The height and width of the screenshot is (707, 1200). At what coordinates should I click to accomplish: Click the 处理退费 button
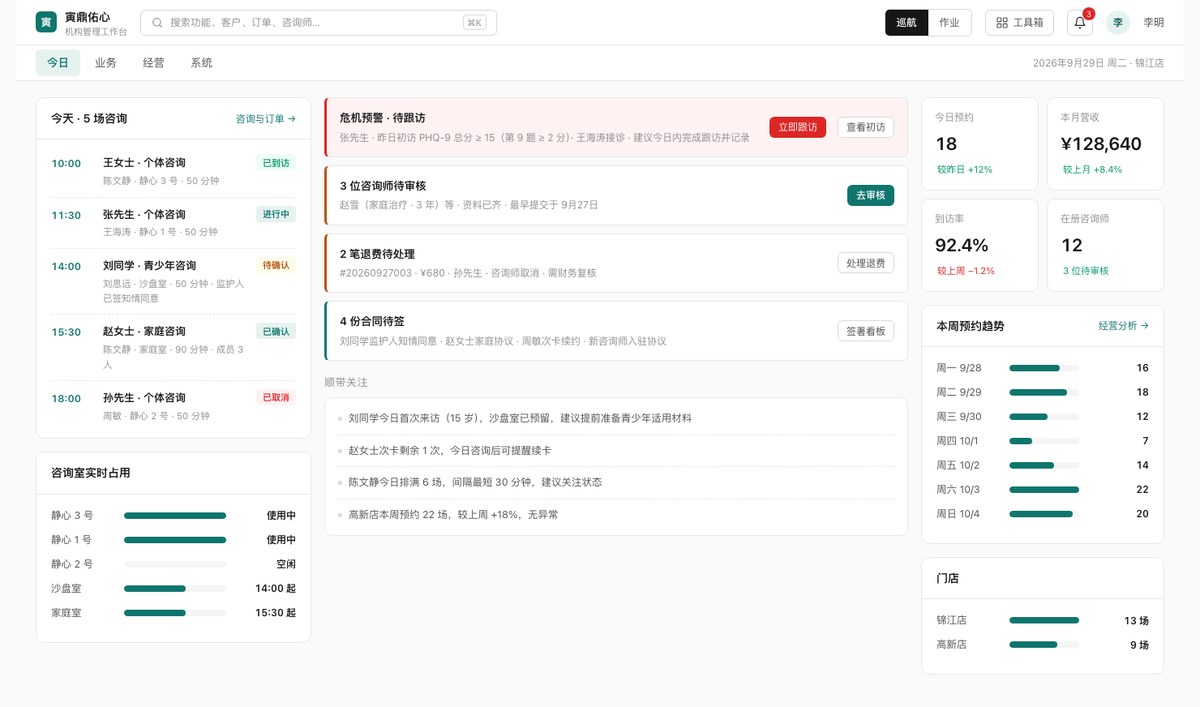click(866, 263)
